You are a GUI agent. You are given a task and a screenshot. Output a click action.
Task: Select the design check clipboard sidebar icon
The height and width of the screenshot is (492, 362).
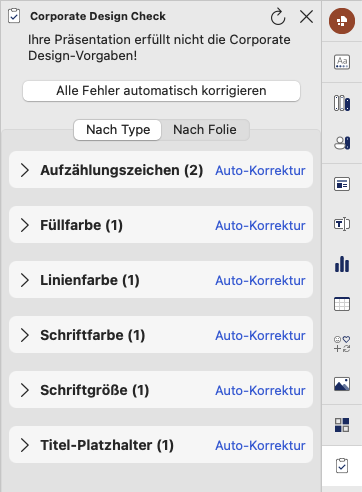(x=342, y=466)
